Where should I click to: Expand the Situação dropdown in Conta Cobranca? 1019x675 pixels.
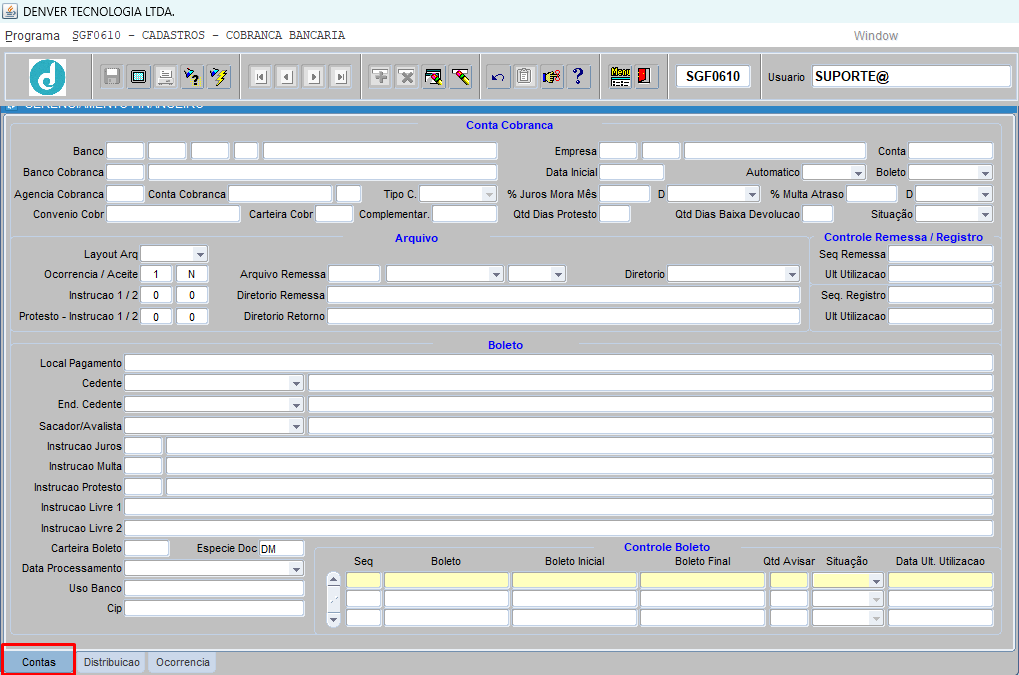point(985,215)
